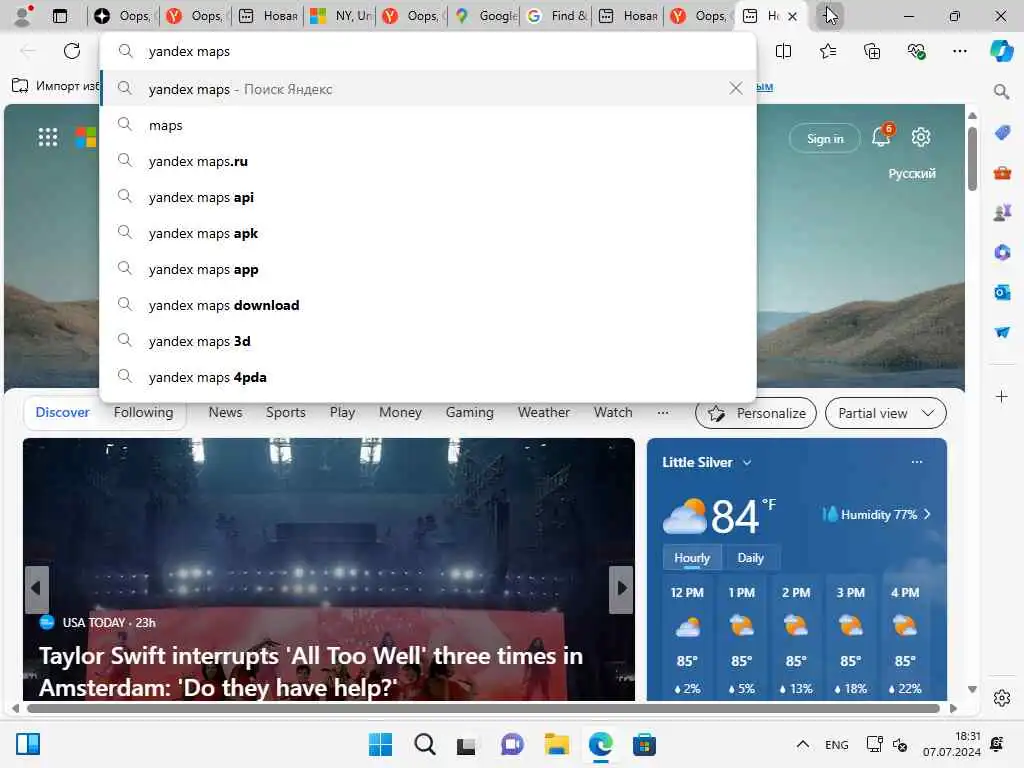Open sidebar settings gear at bottom
The width and height of the screenshot is (1024, 768).
[1002, 698]
